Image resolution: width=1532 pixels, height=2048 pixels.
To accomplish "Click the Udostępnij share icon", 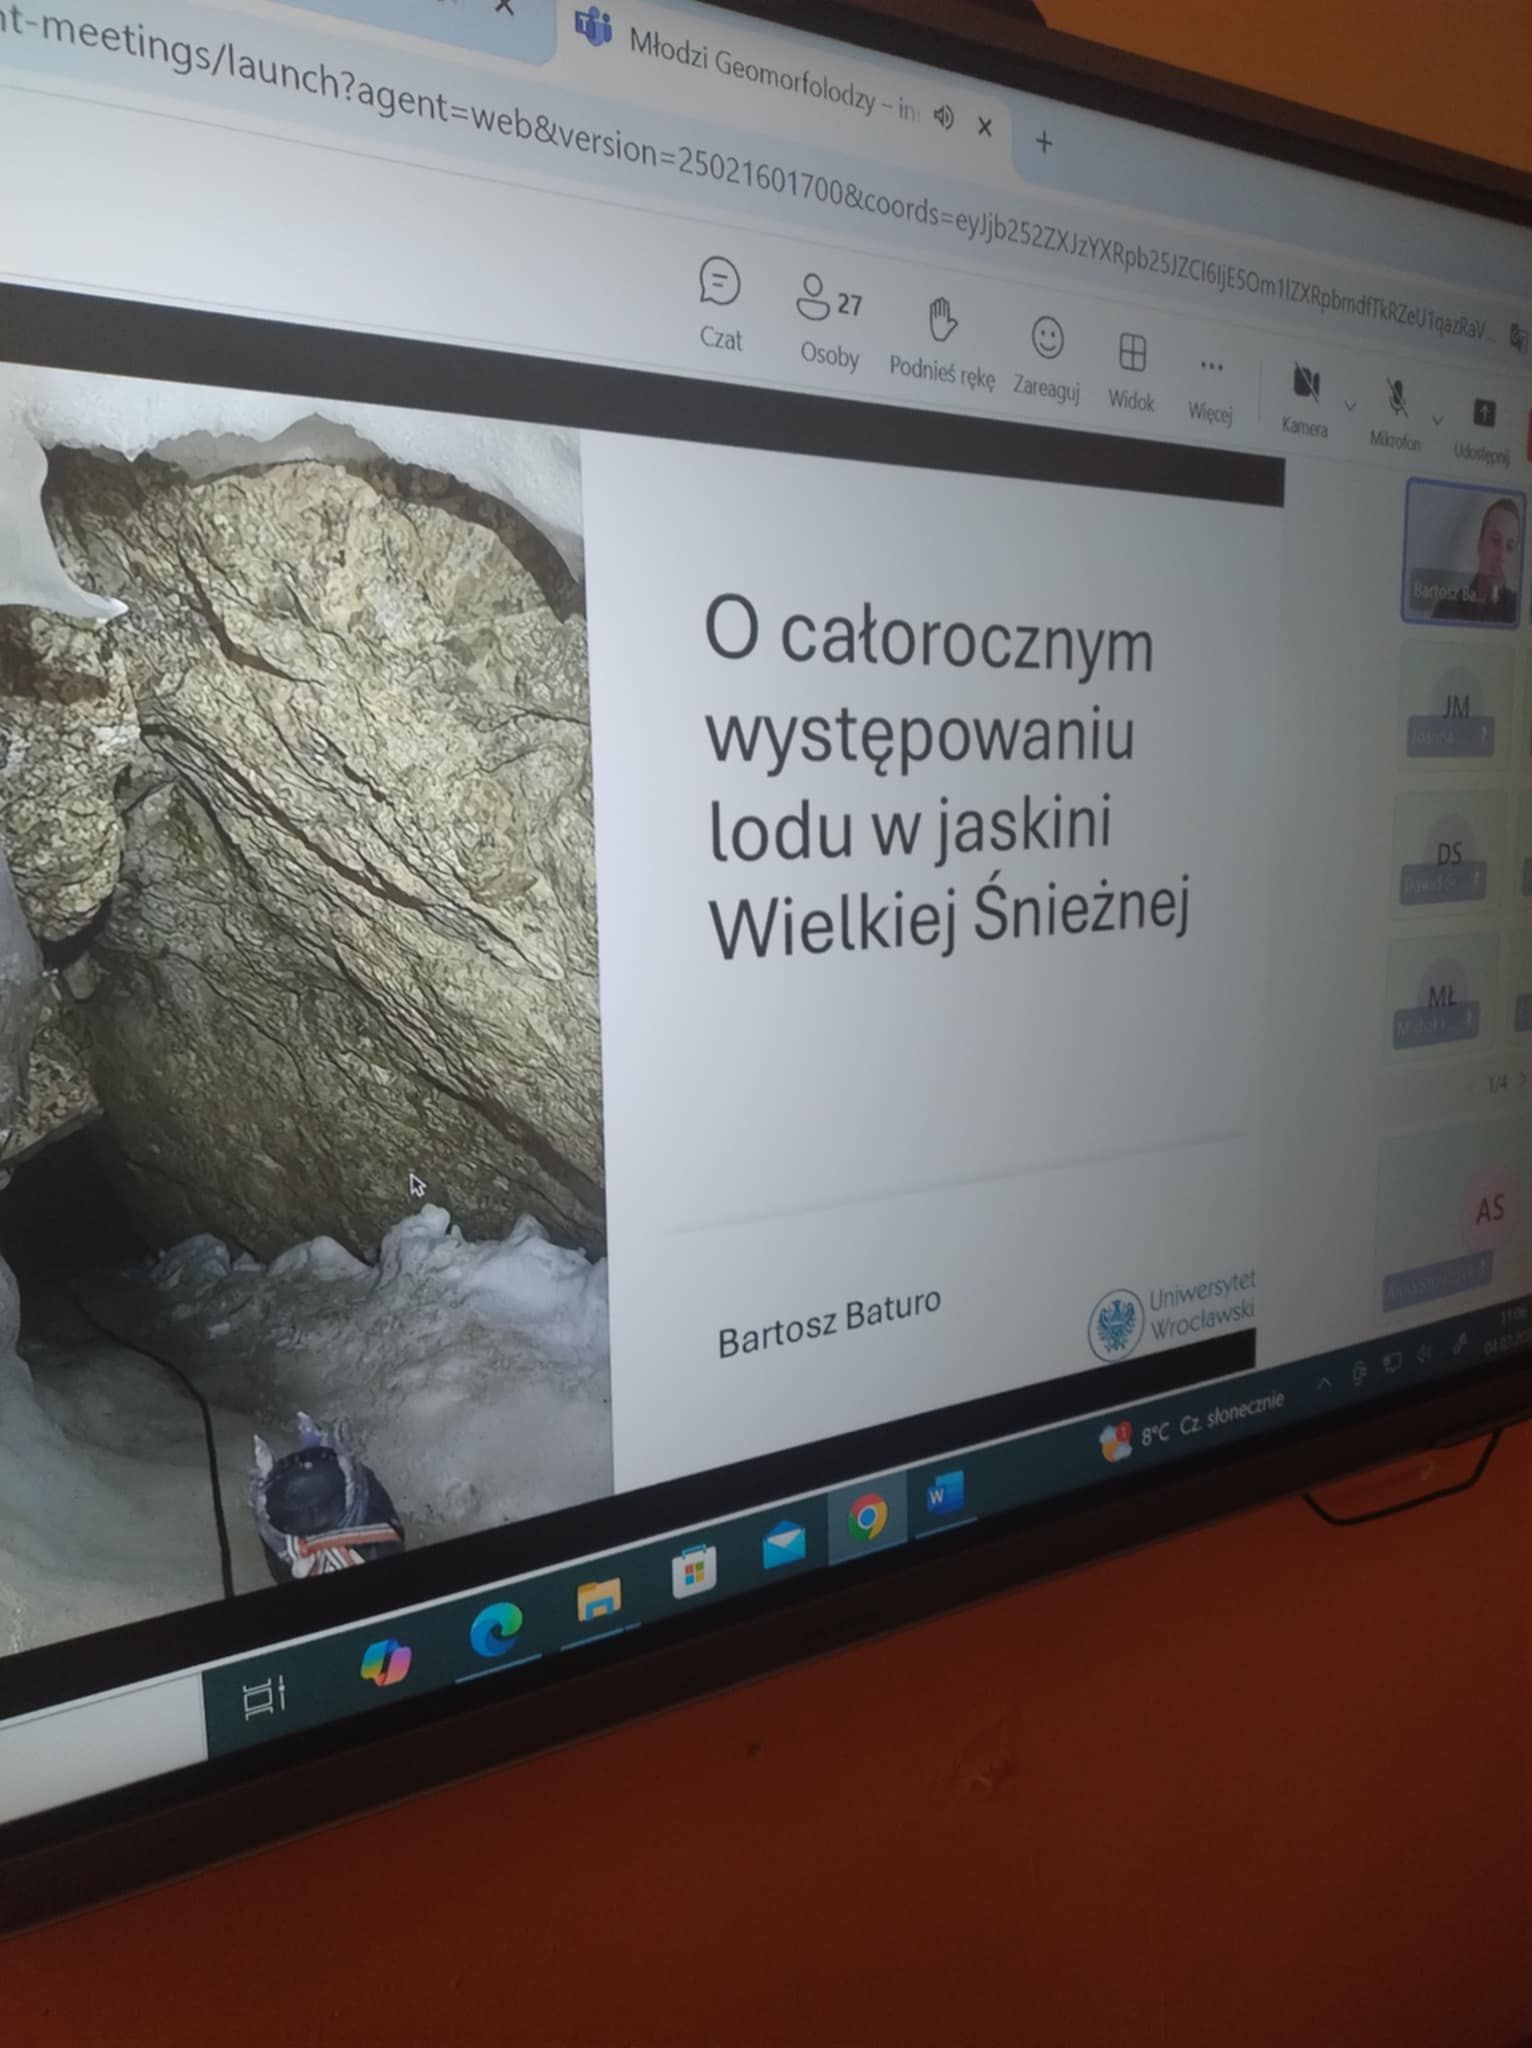I will 1484,412.
